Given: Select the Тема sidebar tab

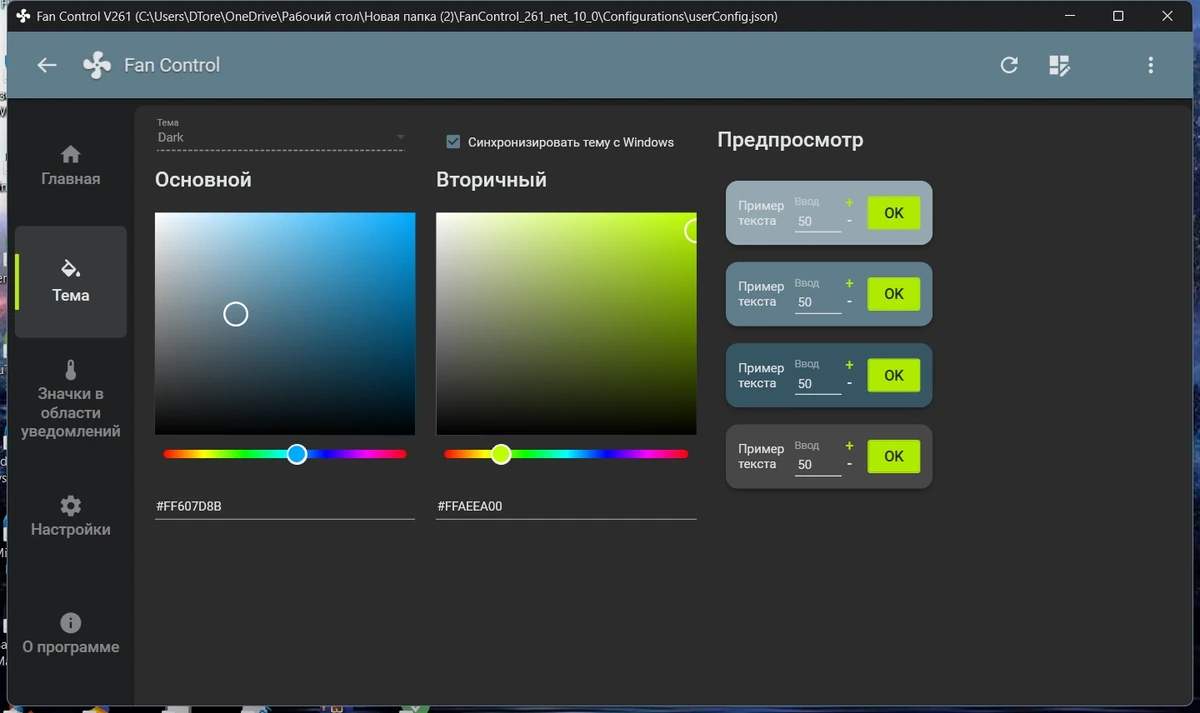Looking at the screenshot, I should coord(71,282).
